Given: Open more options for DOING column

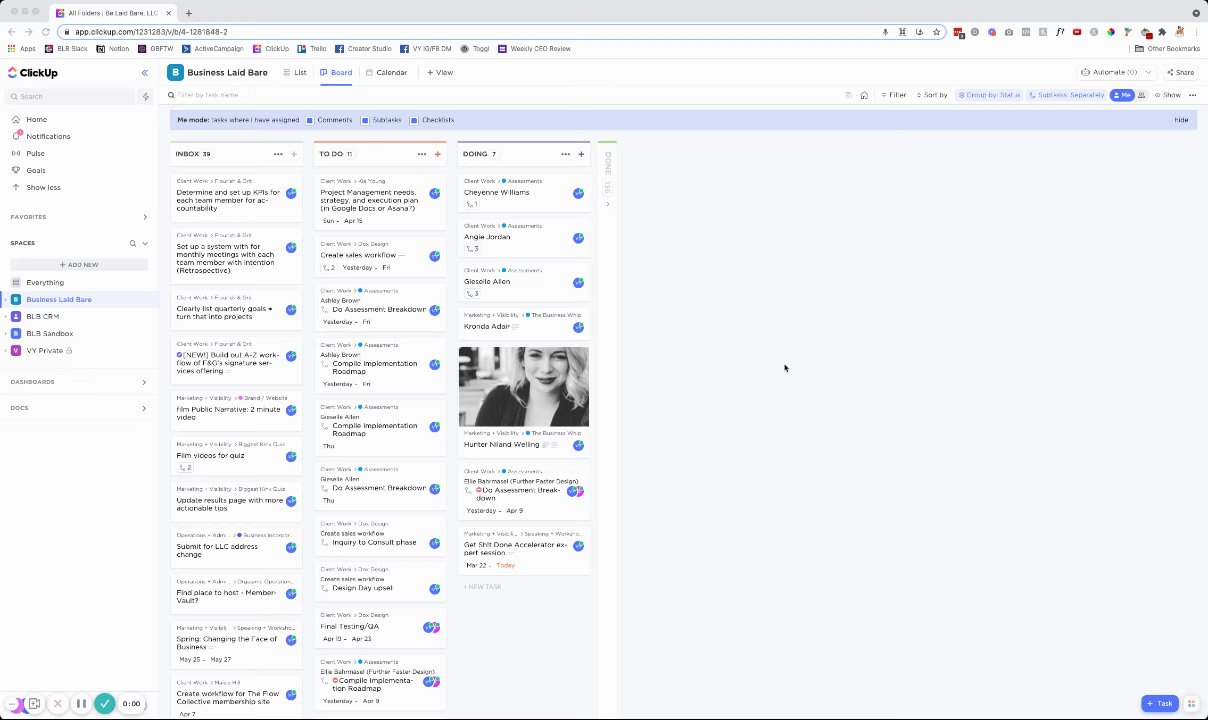Looking at the screenshot, I should (565, 154).
